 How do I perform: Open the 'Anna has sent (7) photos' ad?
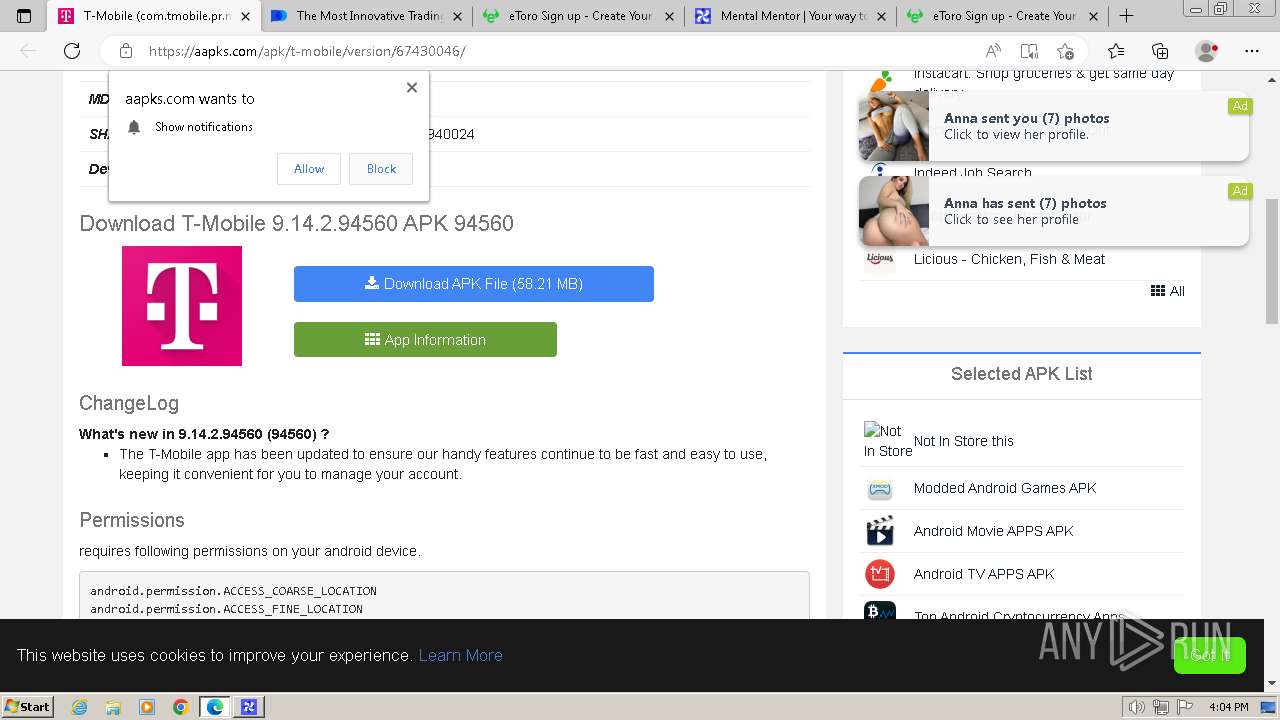[1054, 211]
